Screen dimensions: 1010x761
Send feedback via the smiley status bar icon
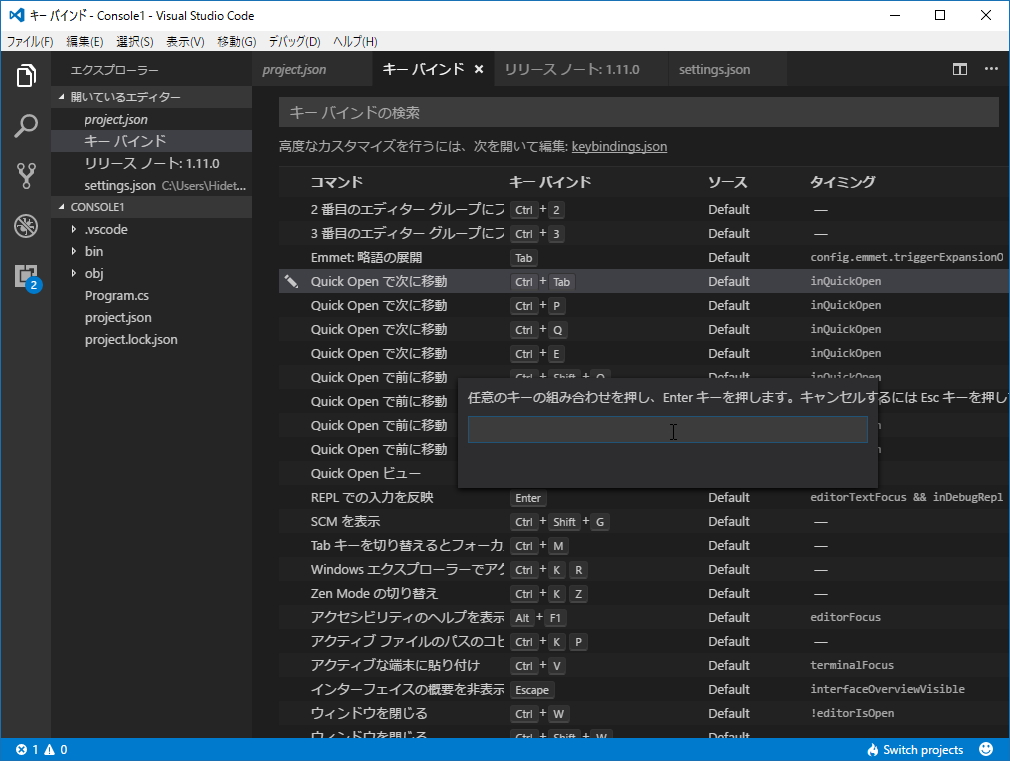986,748
